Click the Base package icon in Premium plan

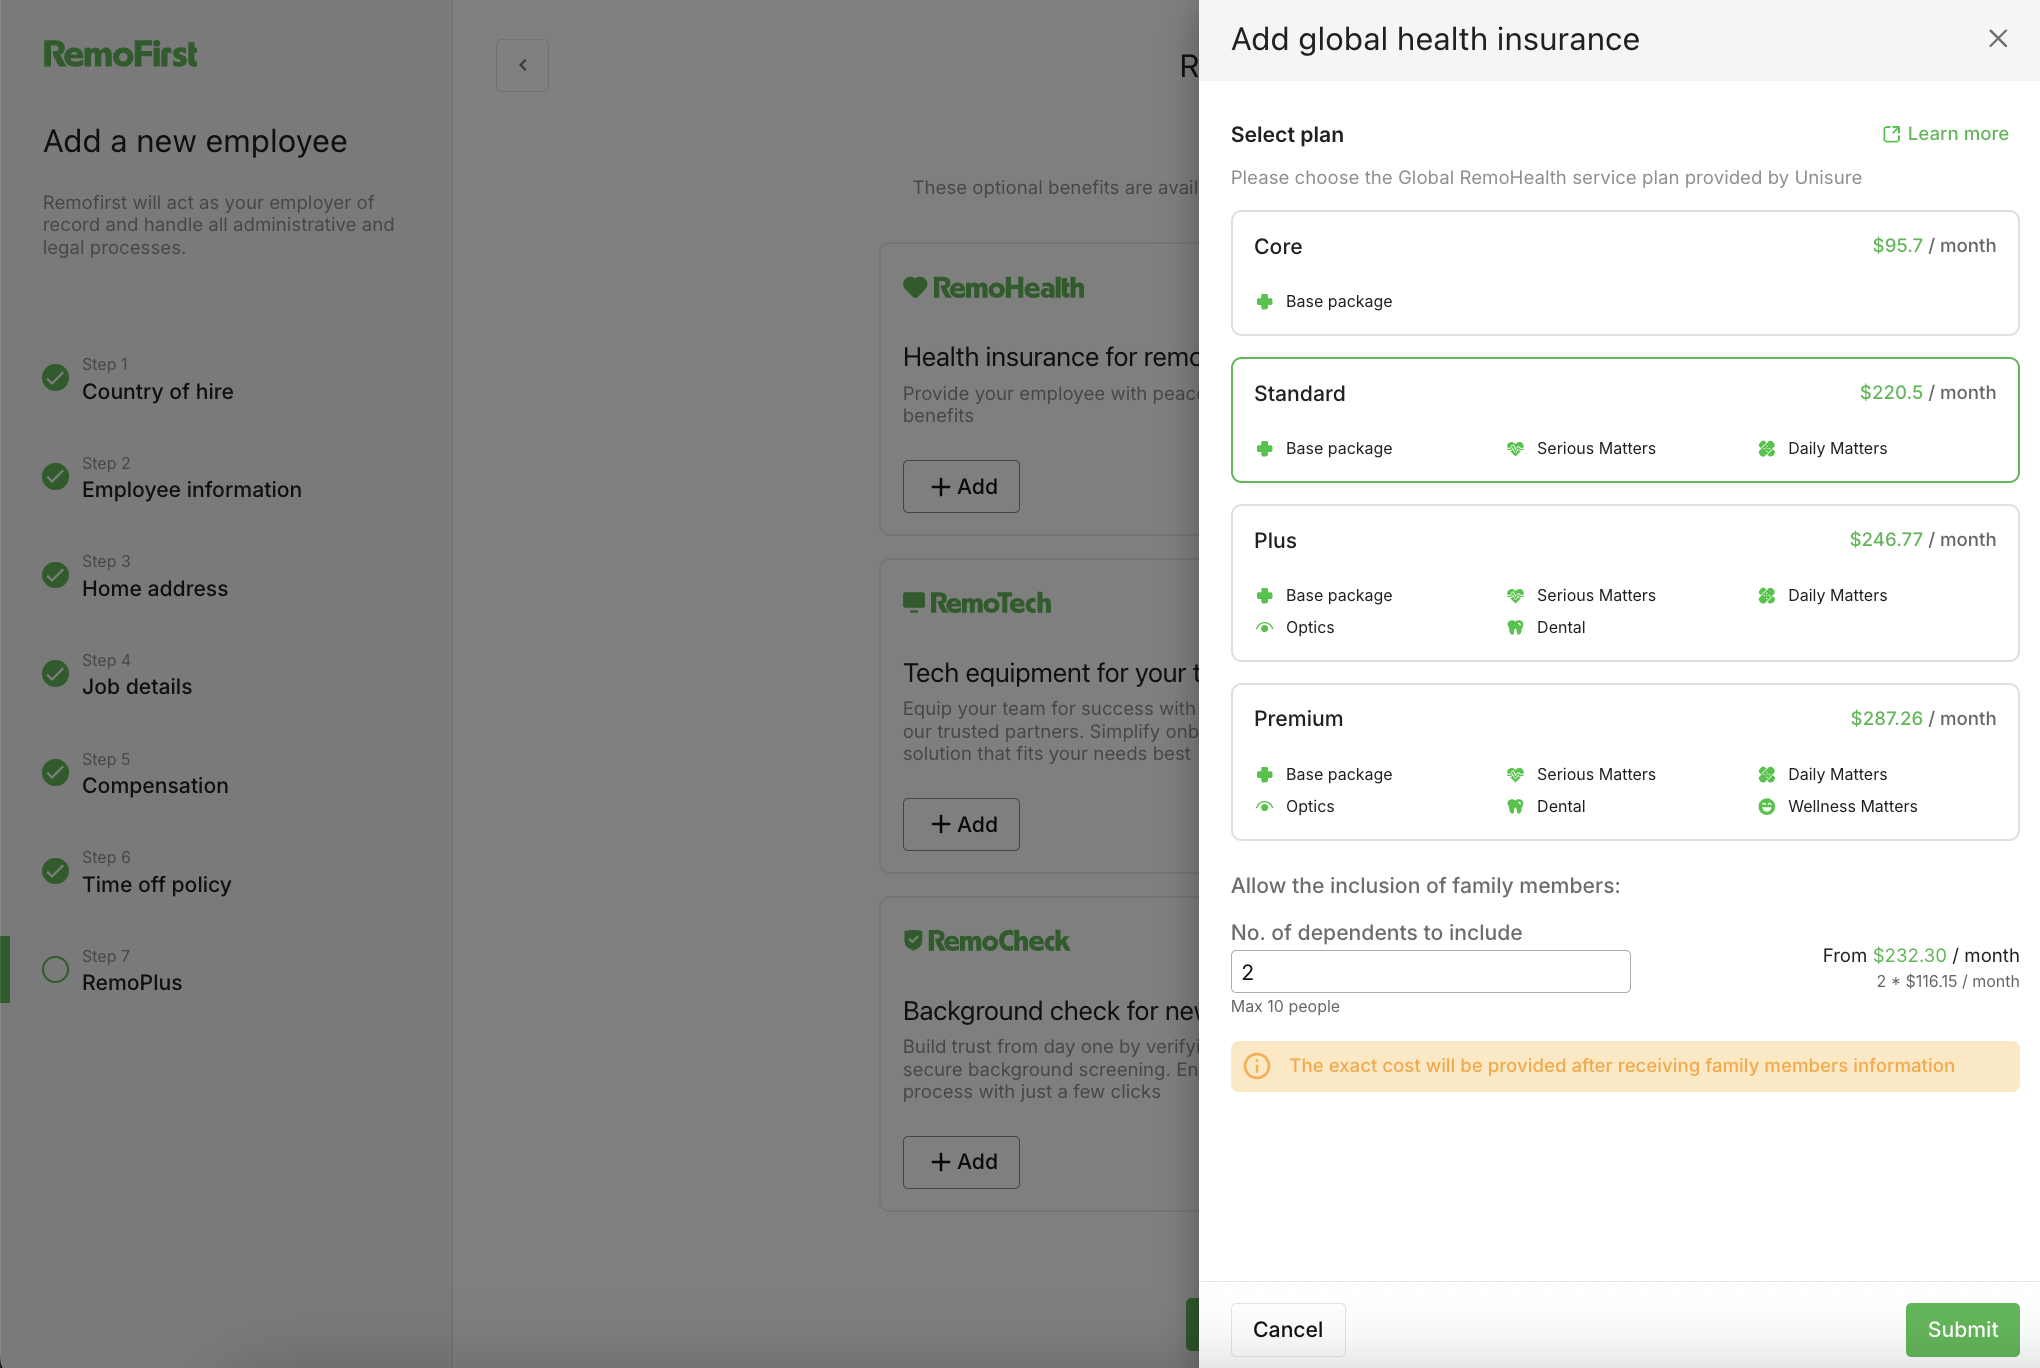coord(1264,774)
